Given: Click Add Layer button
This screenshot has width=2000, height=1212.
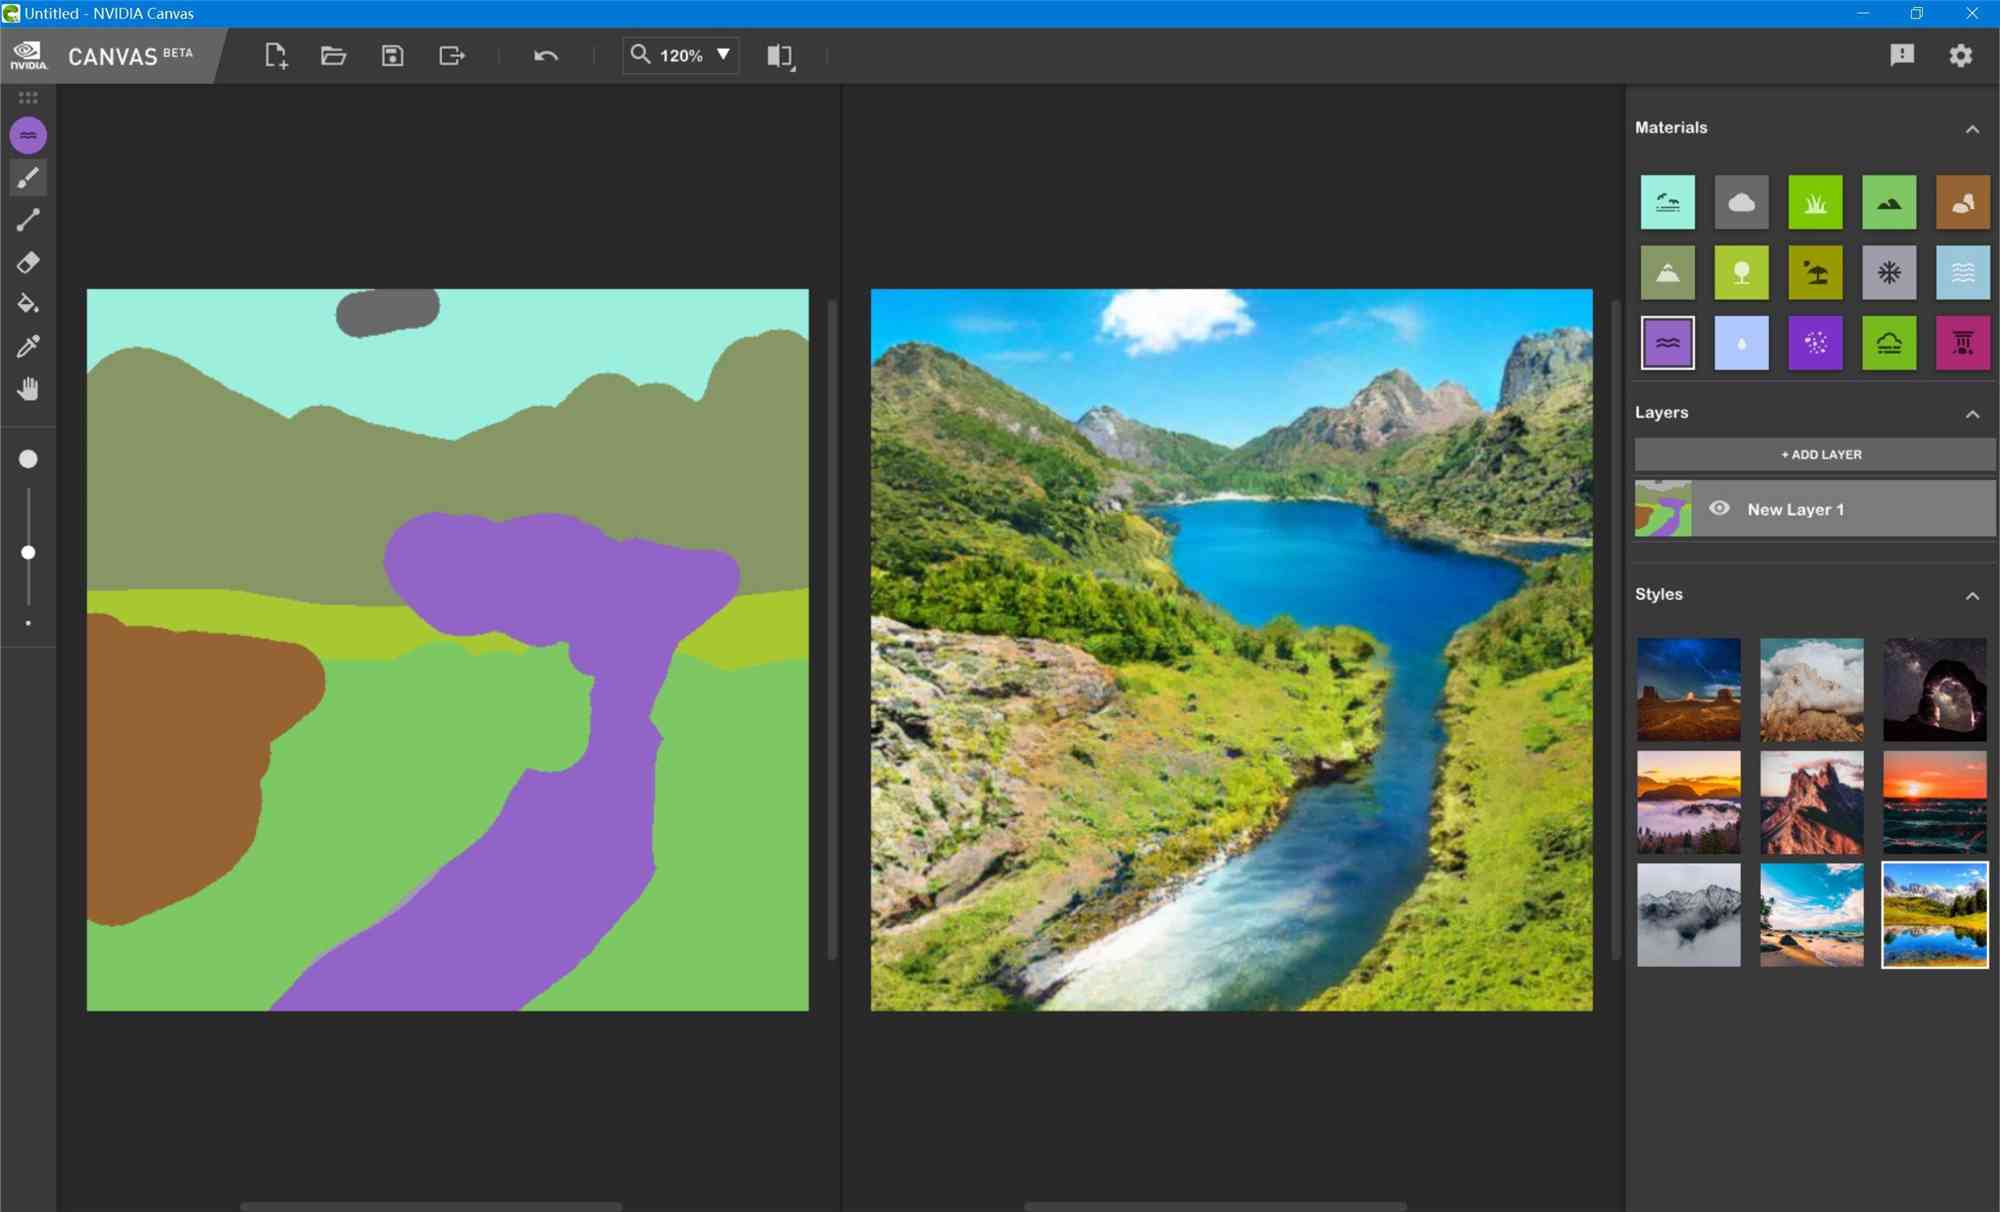Looking at the screenshot, I should 1819,454.
